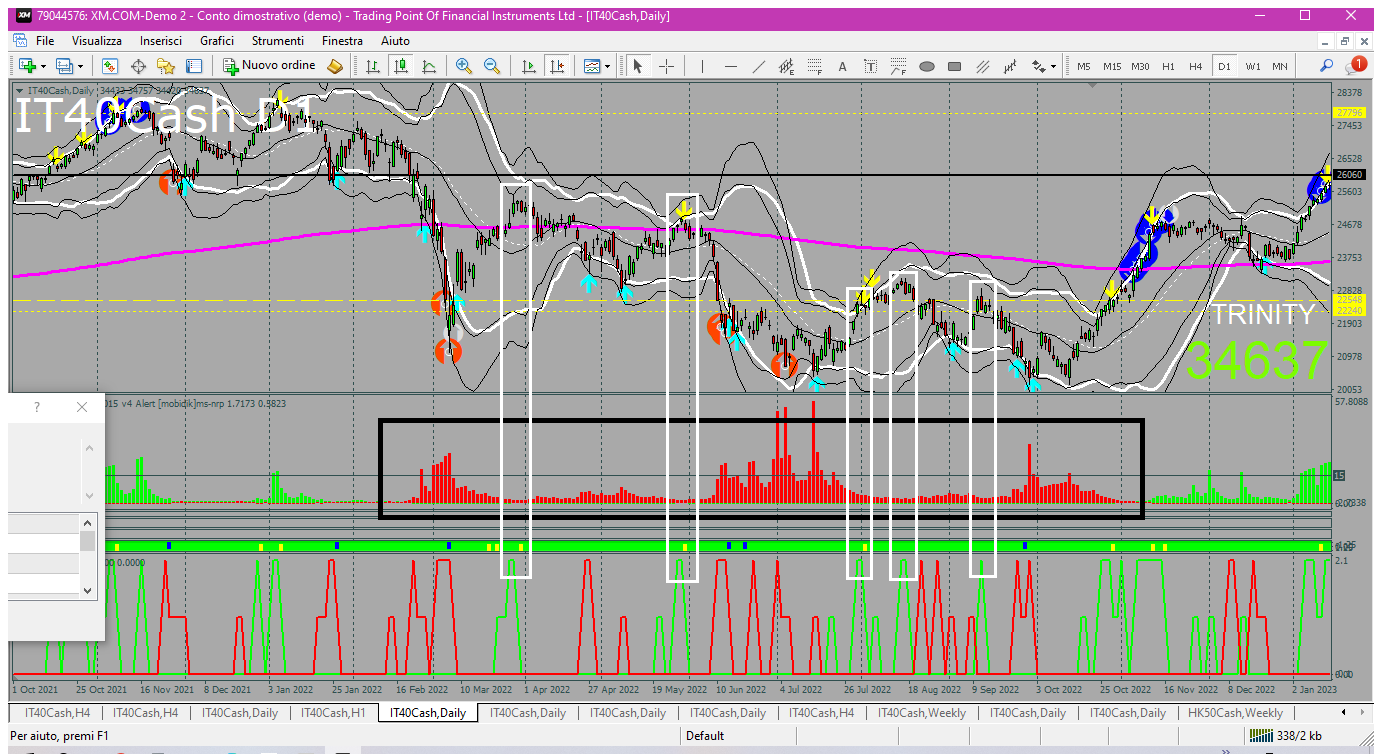Switch to the IT40Cash,Weekly chart tab
Image resolution: width=1382 pixels, height=754 pixels.
(x=922, y=713)
